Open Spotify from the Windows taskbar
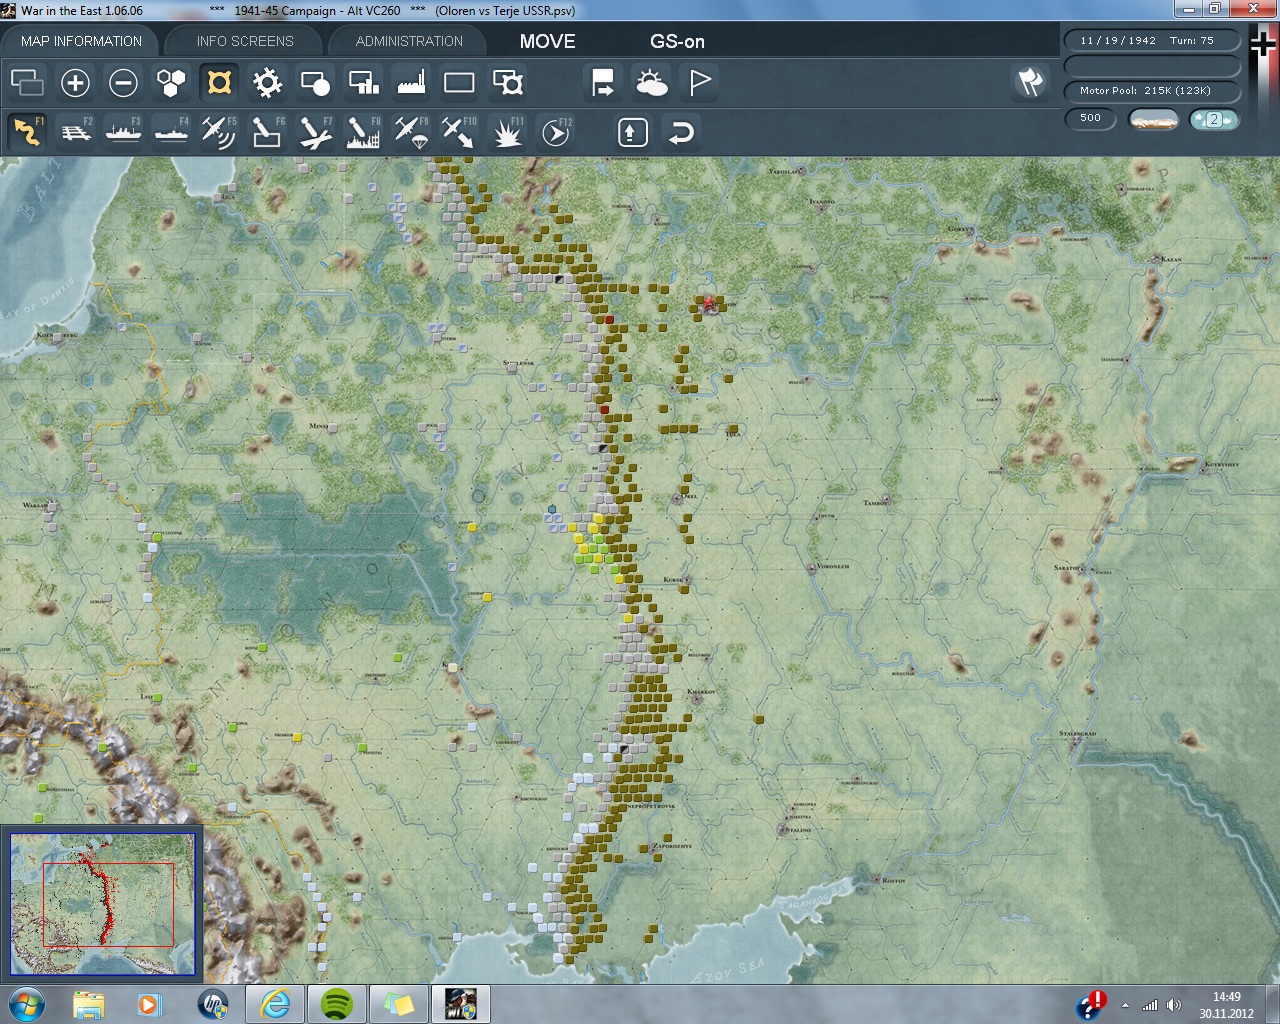Screen dimensions: 1280x1024 pos(337,1003)
